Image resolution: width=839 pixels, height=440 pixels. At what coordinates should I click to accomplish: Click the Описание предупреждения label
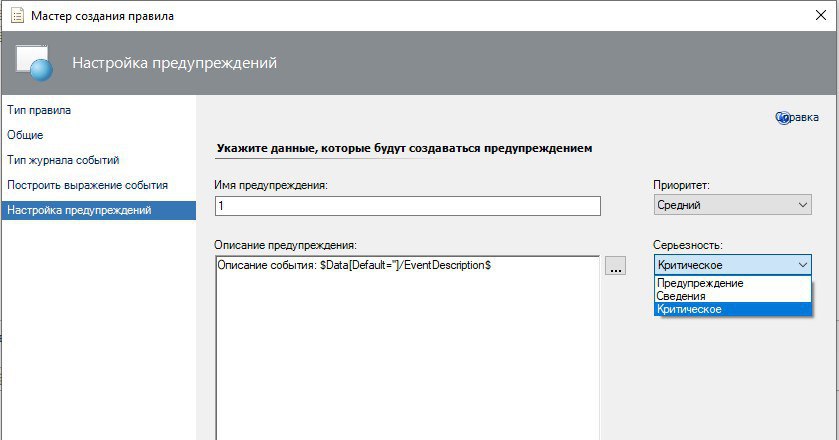point(285,245)
